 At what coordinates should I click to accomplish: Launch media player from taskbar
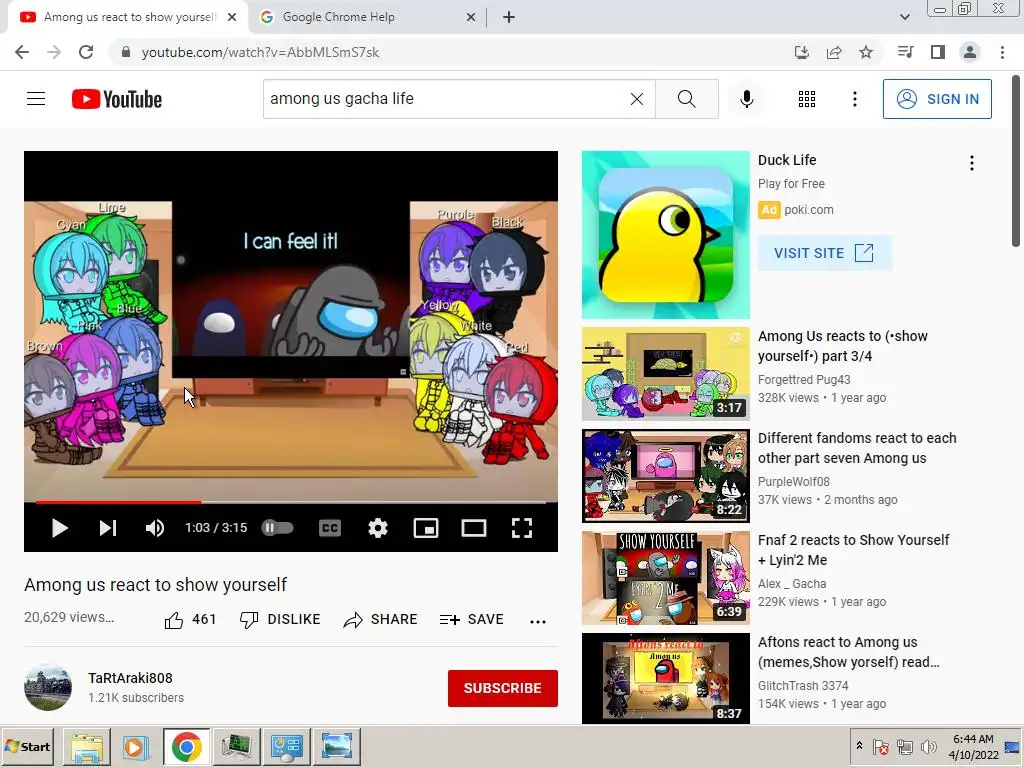pos(136,746)
